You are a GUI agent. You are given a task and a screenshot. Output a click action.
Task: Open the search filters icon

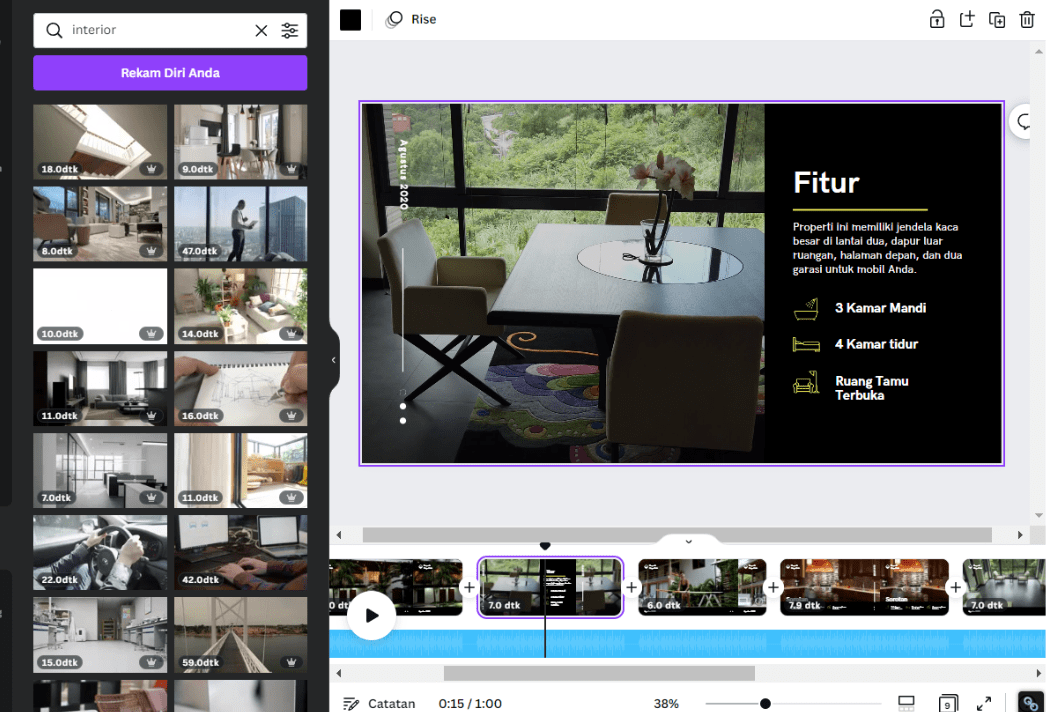click(x=290, y=31)
